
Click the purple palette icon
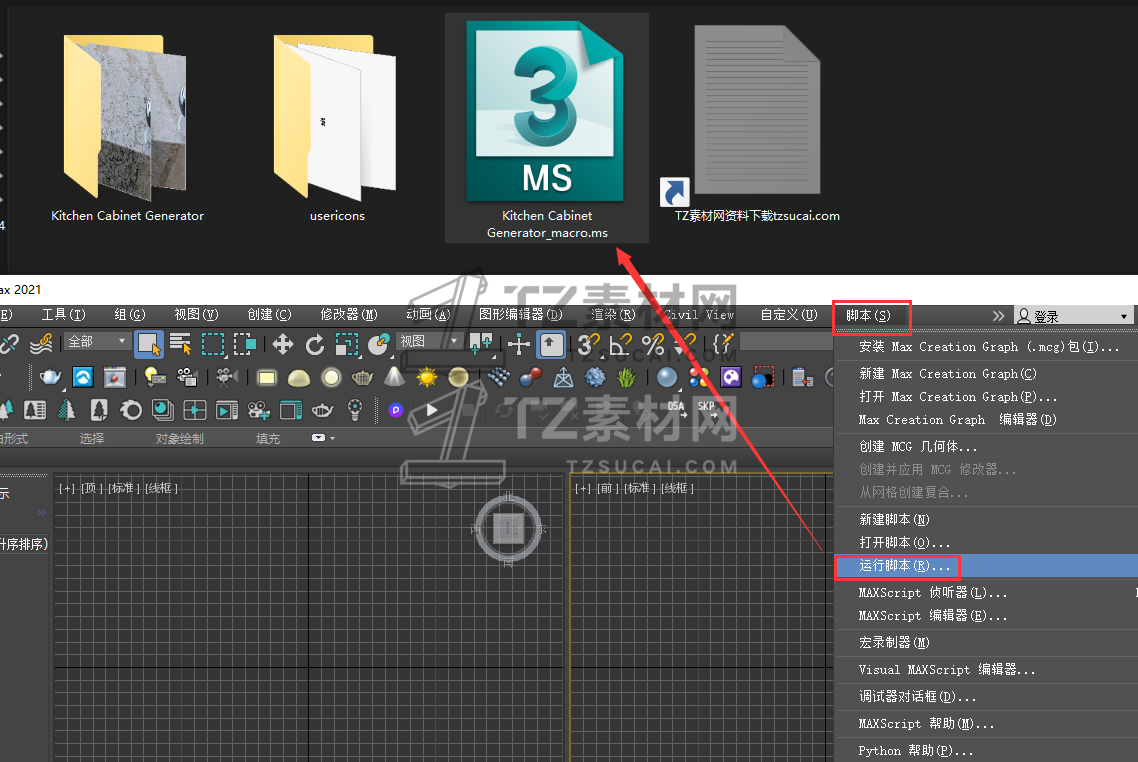coord(731,377)
